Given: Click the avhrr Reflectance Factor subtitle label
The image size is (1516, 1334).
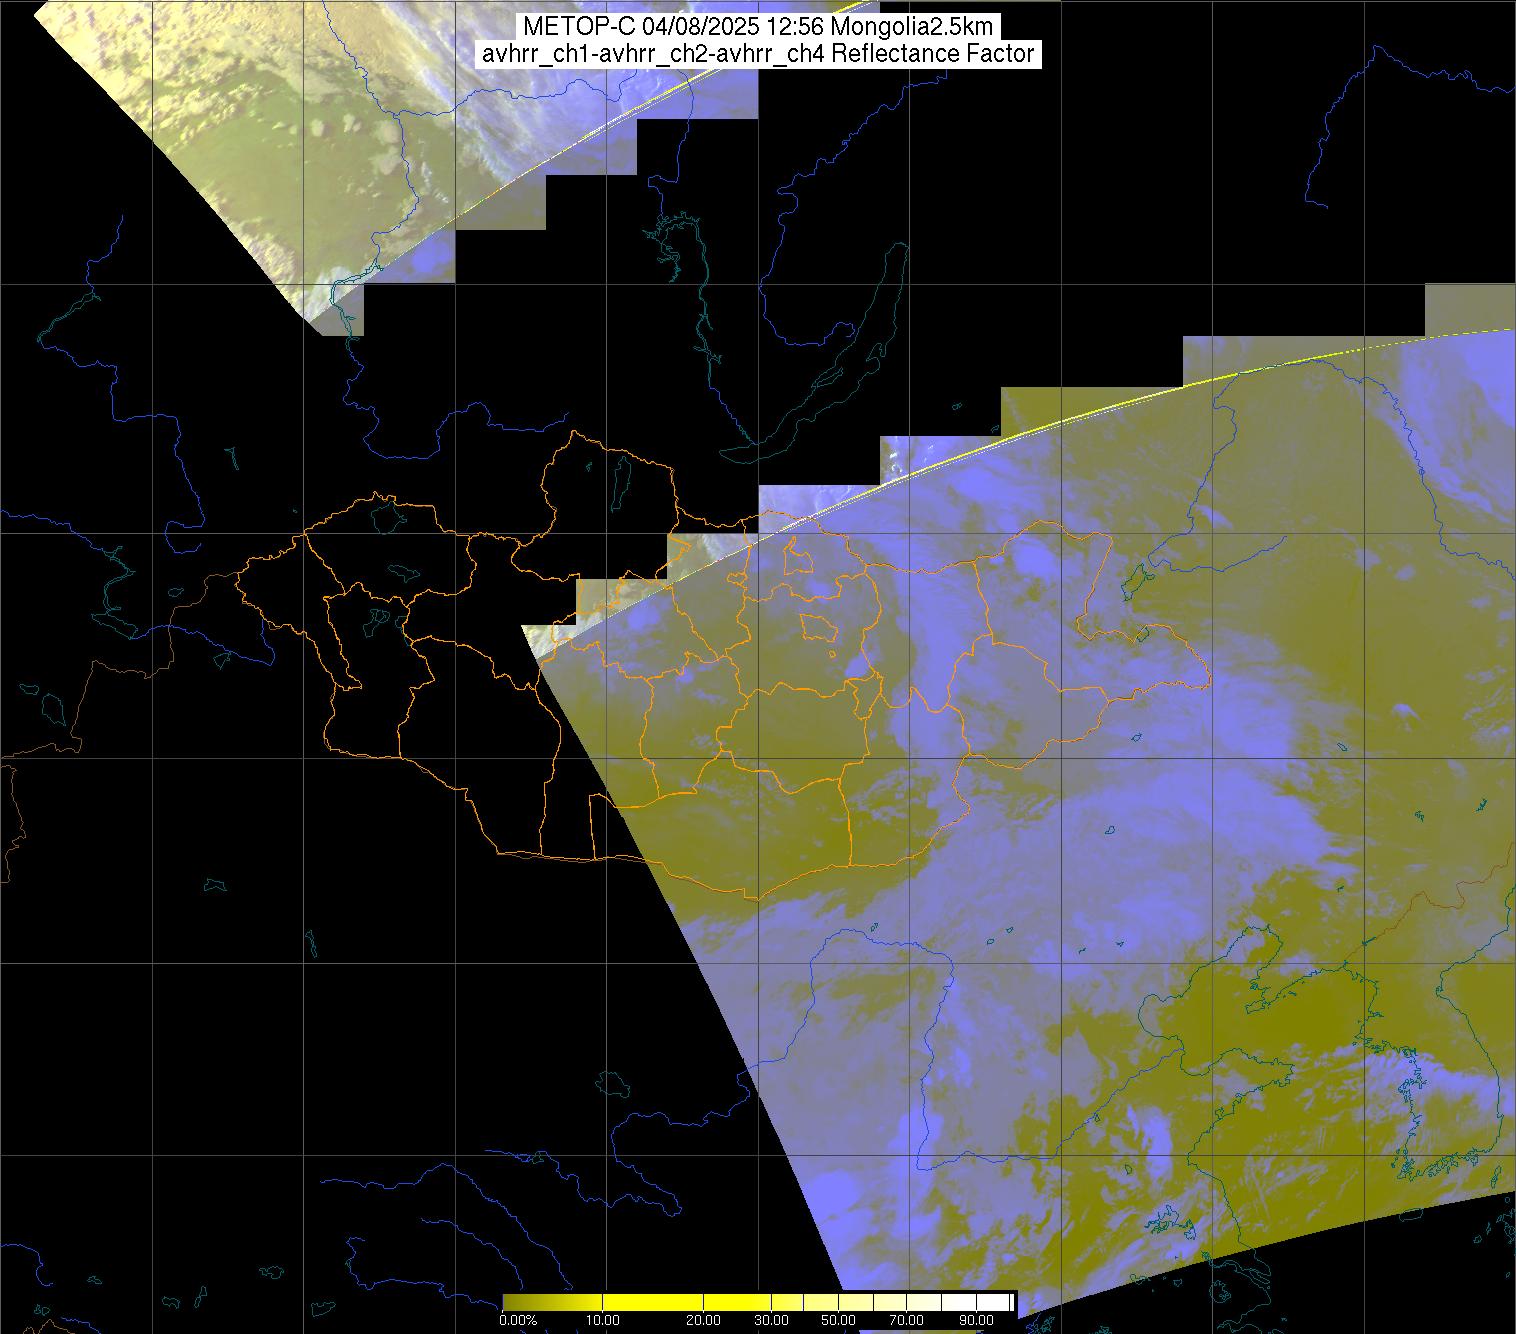Looking at the screenshot, I should tap(757, 54).
